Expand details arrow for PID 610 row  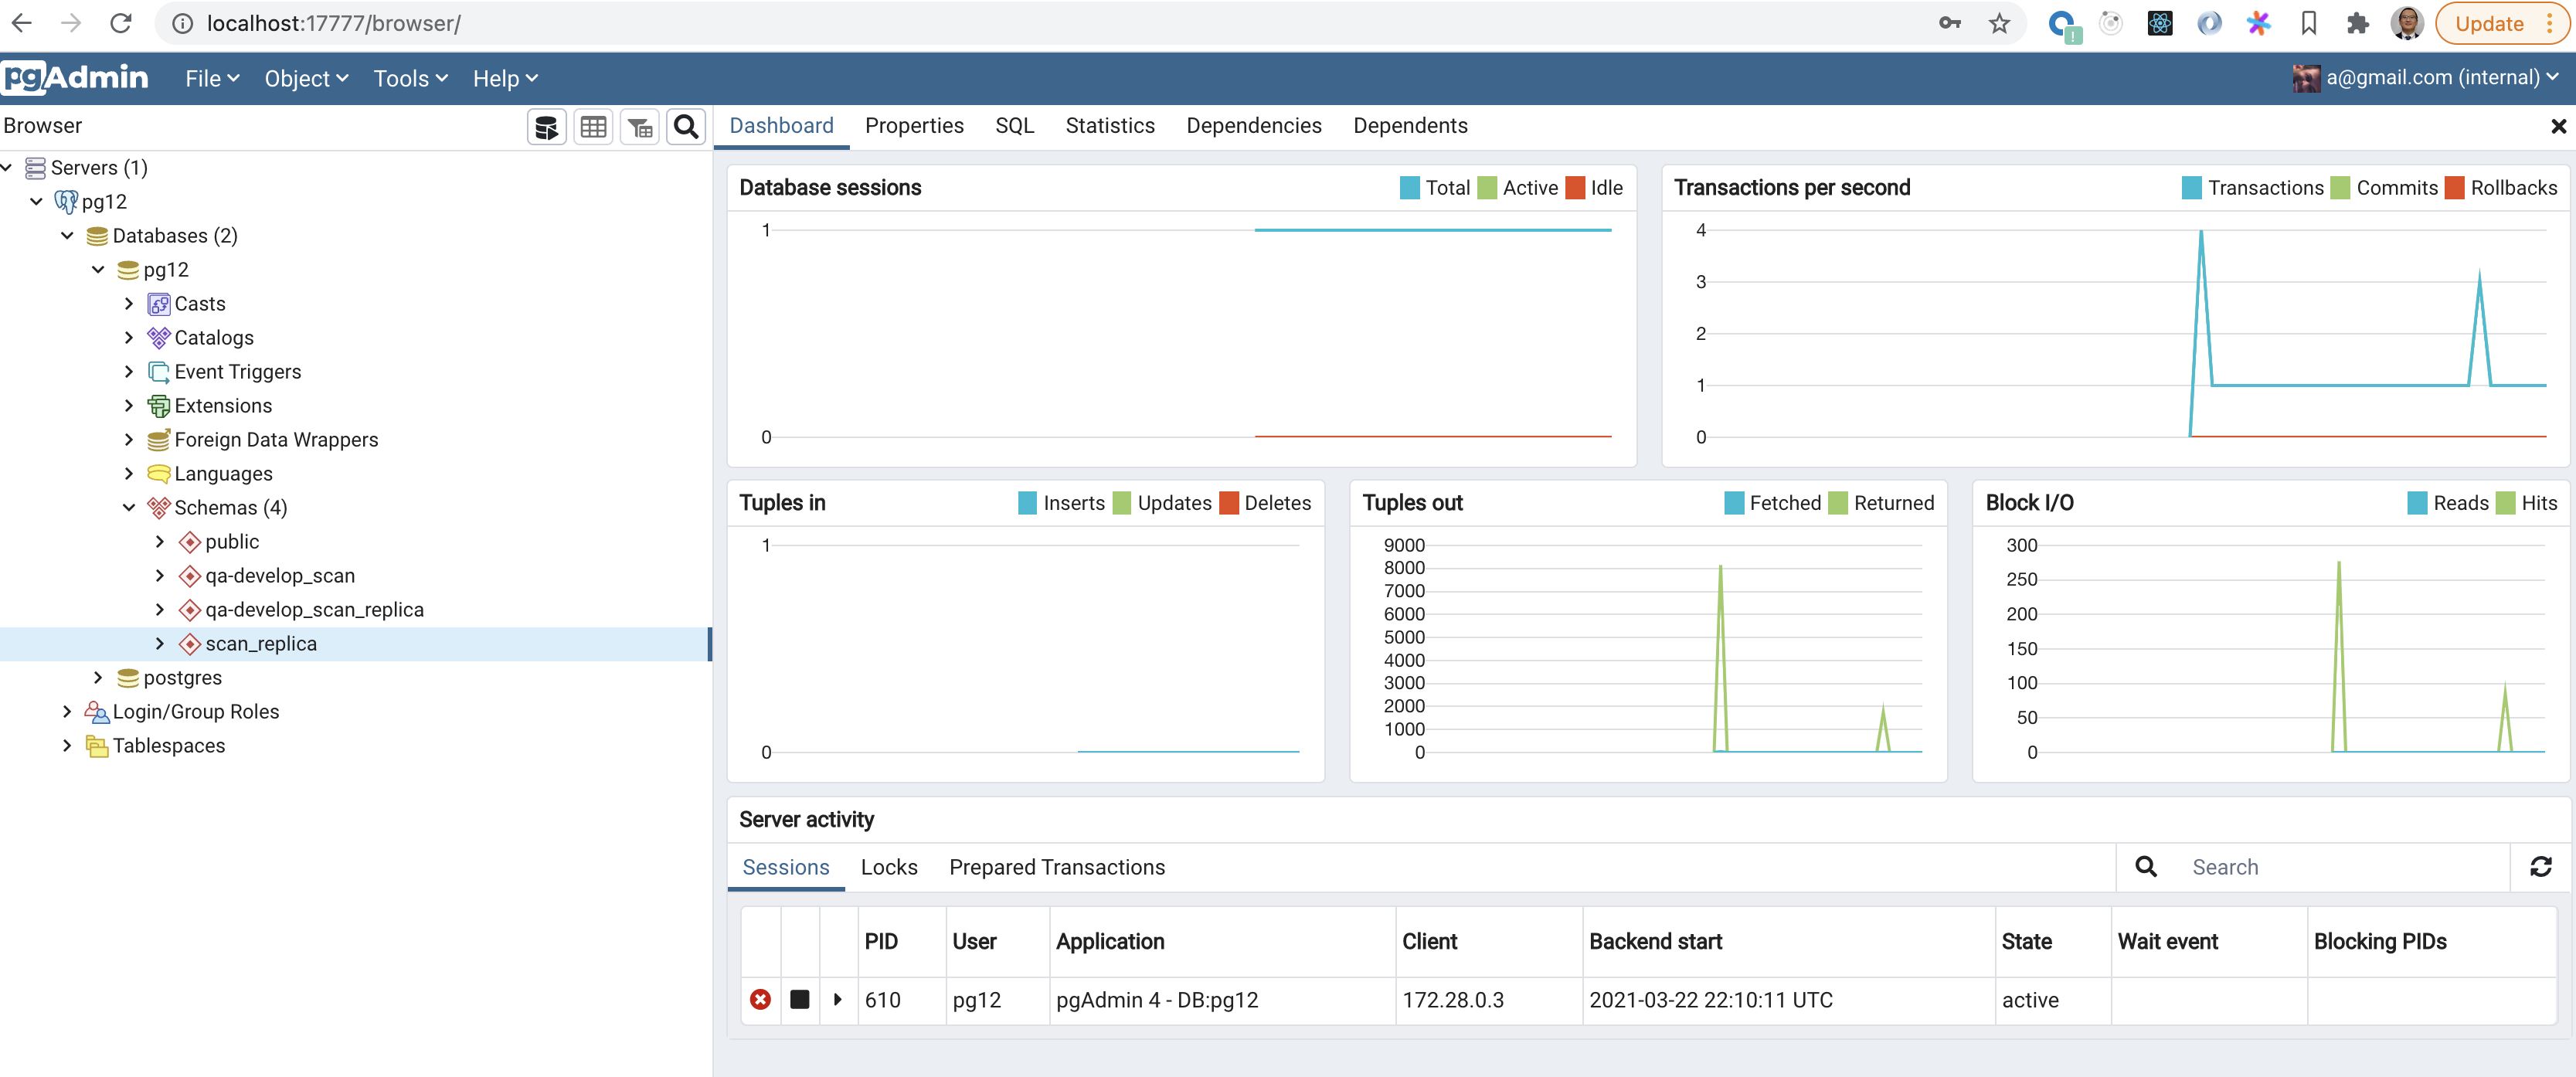838,999
